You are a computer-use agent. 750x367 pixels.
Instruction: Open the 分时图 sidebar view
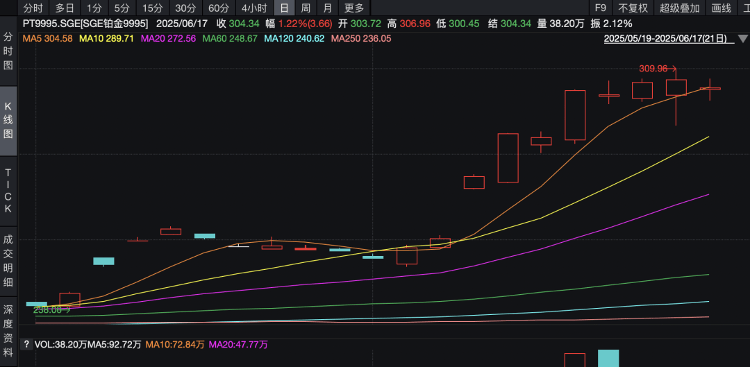pos(8,51)
